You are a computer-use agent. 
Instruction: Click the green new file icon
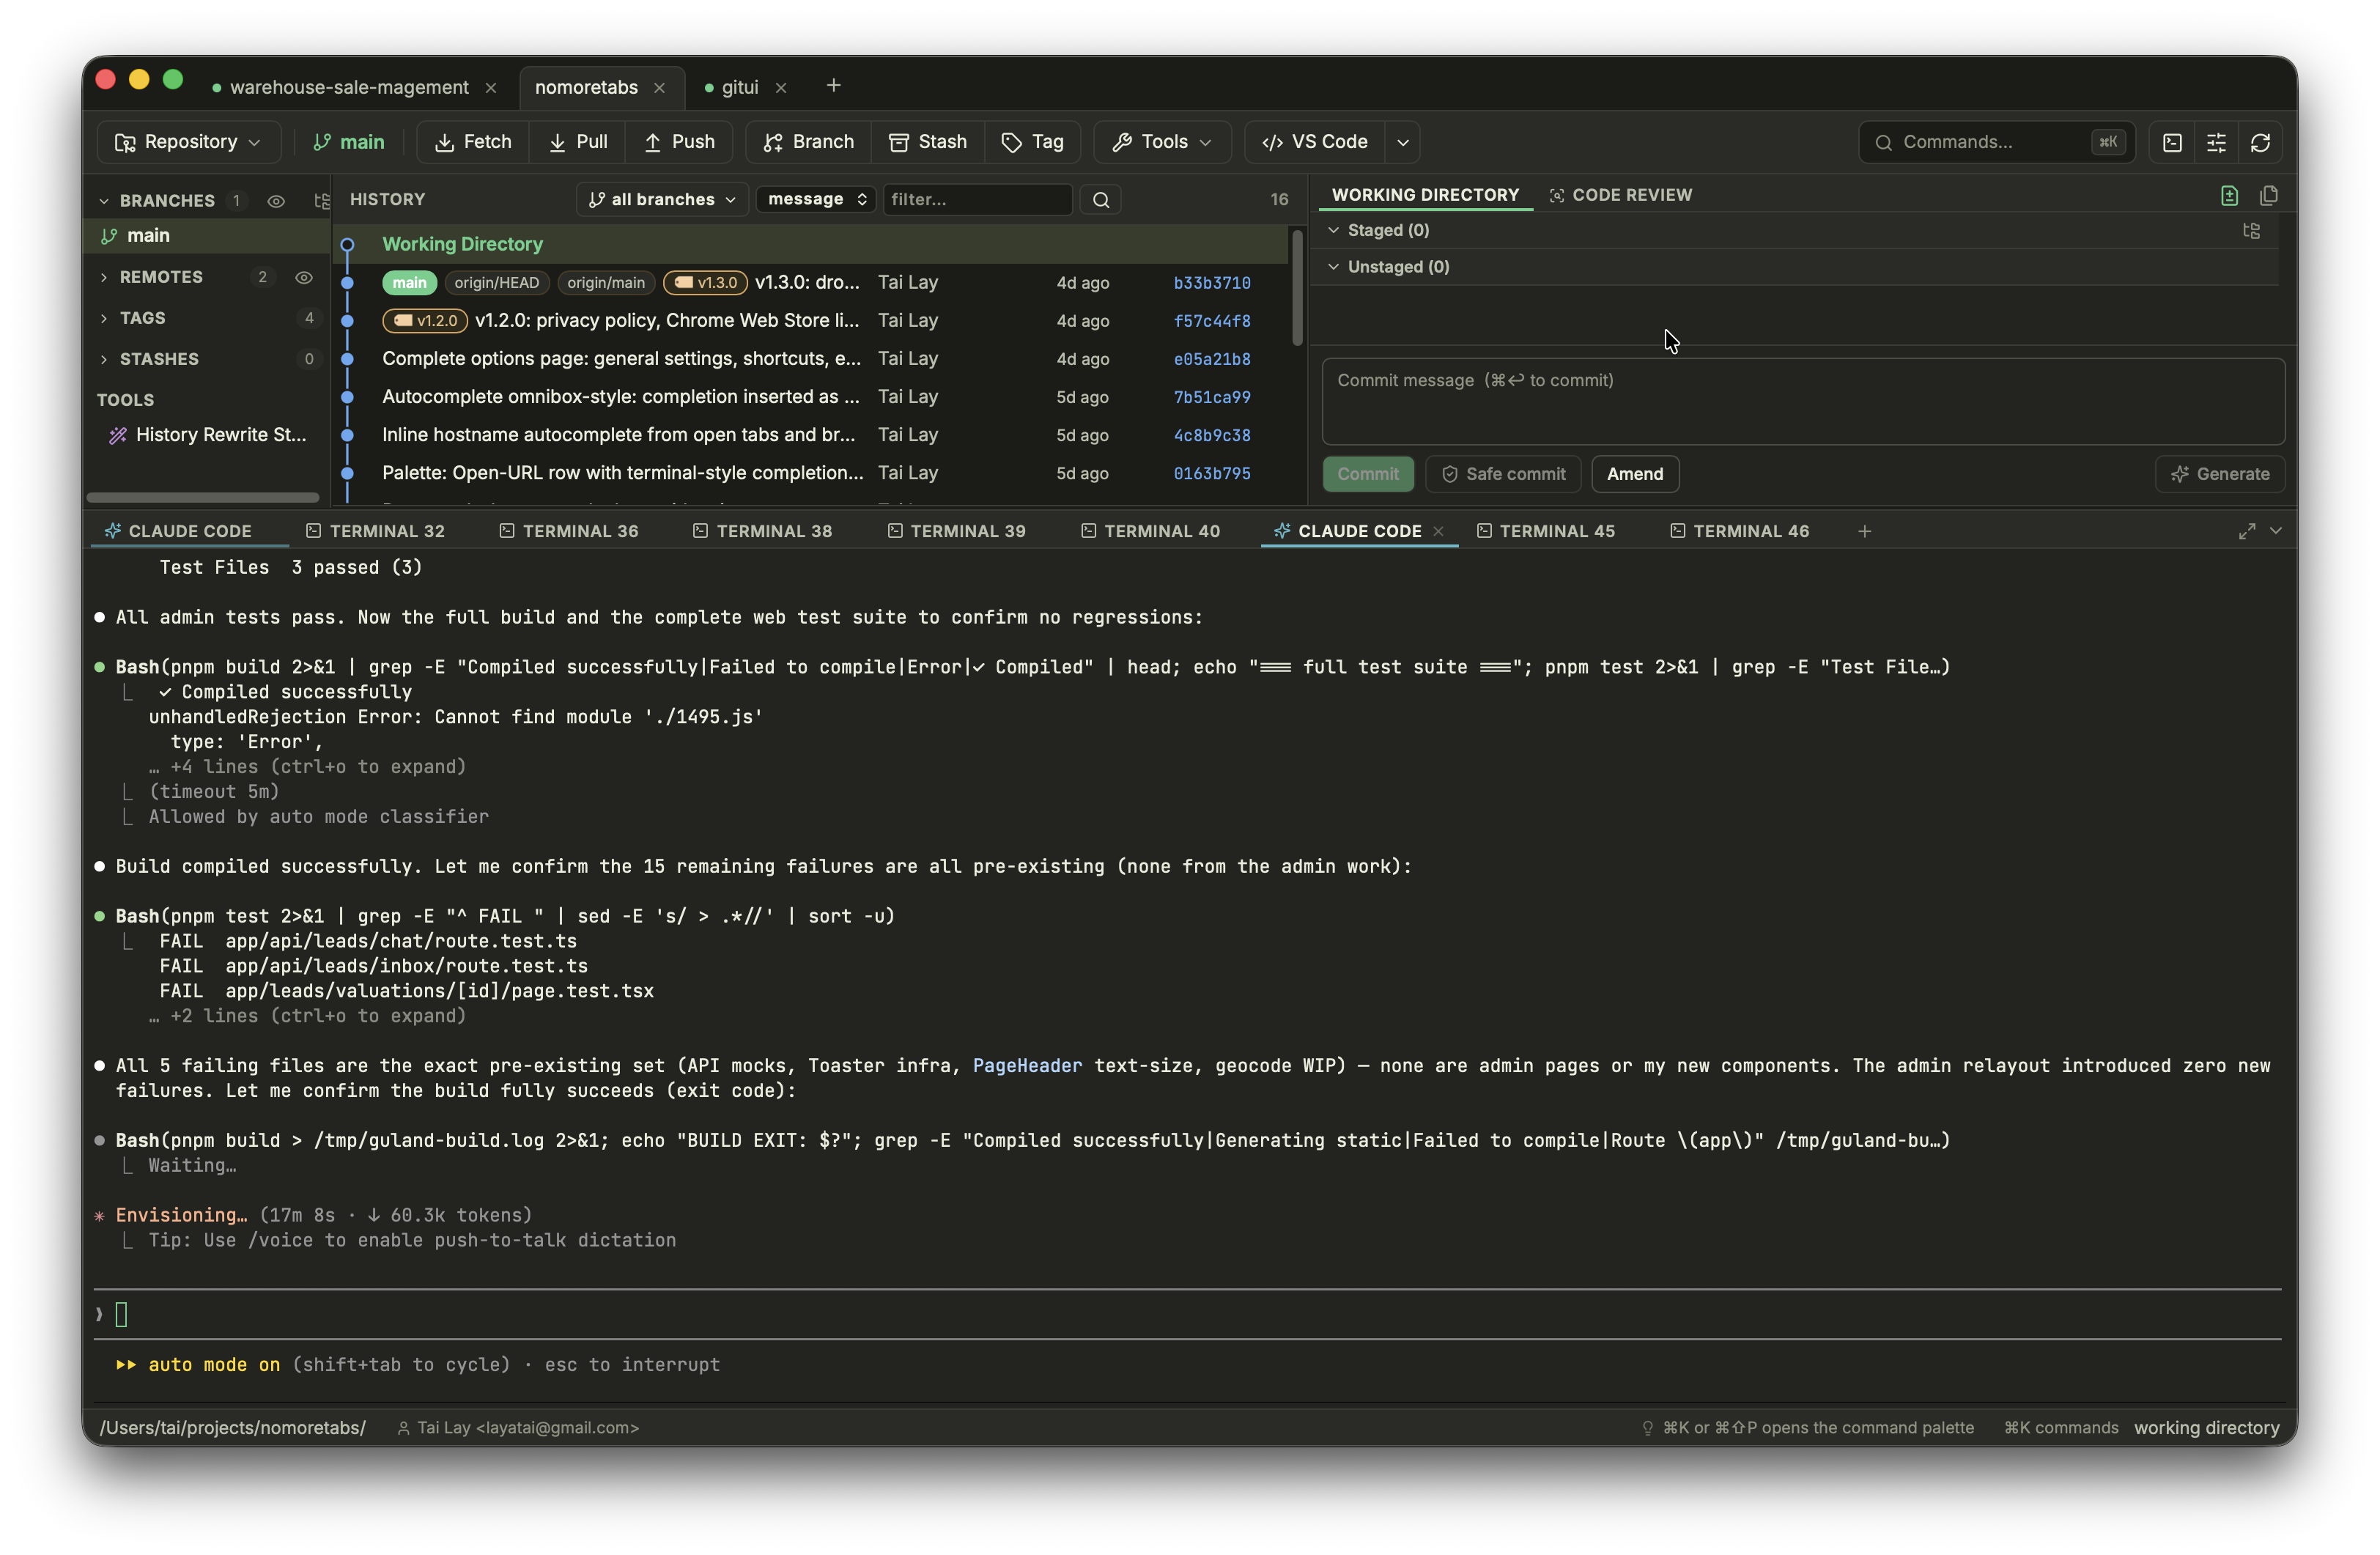[x=2229, y=195]
